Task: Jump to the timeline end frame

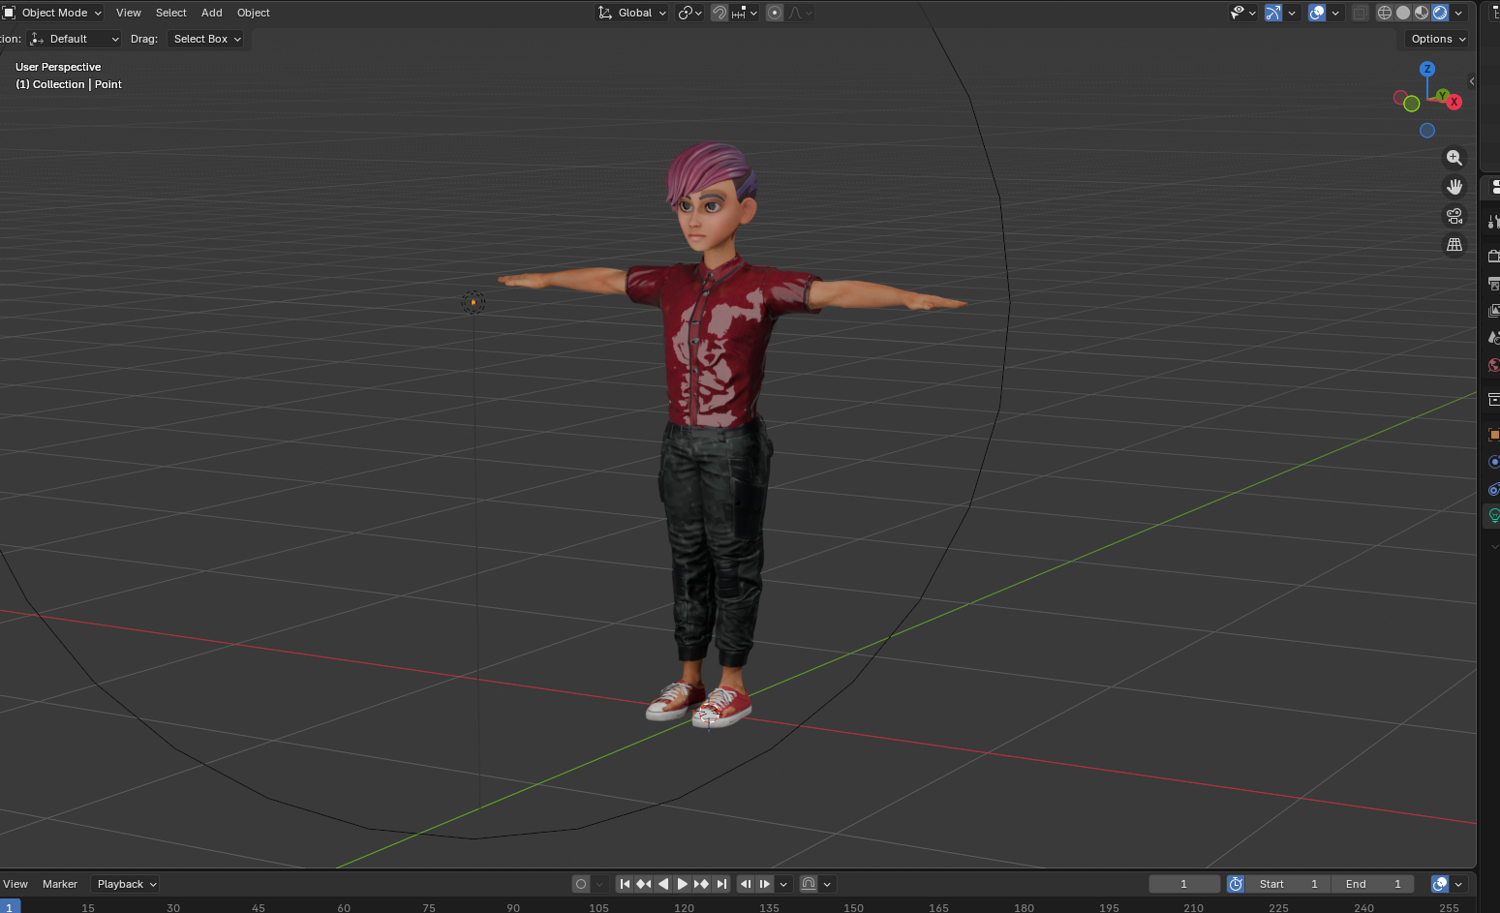Action: 721,884
